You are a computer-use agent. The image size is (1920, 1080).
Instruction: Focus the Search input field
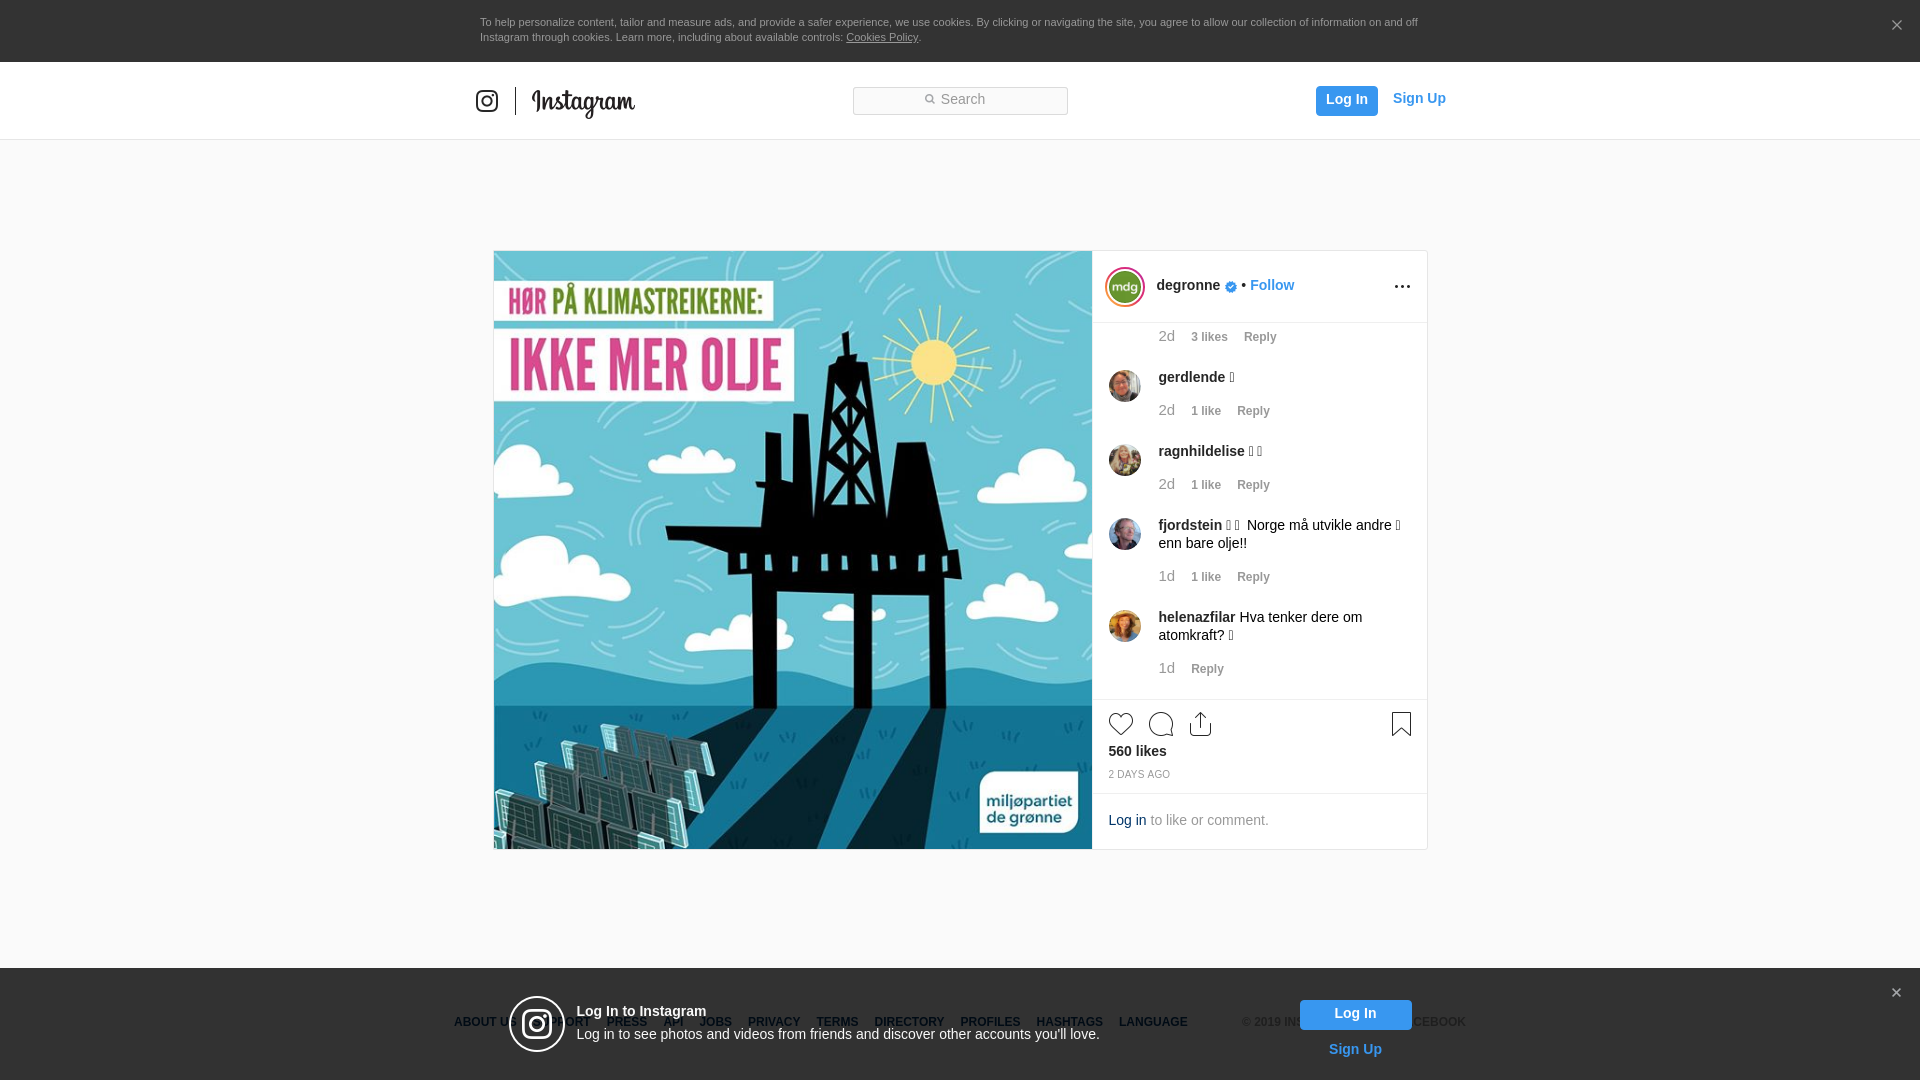pyautogui.click(x=960, y=100)
